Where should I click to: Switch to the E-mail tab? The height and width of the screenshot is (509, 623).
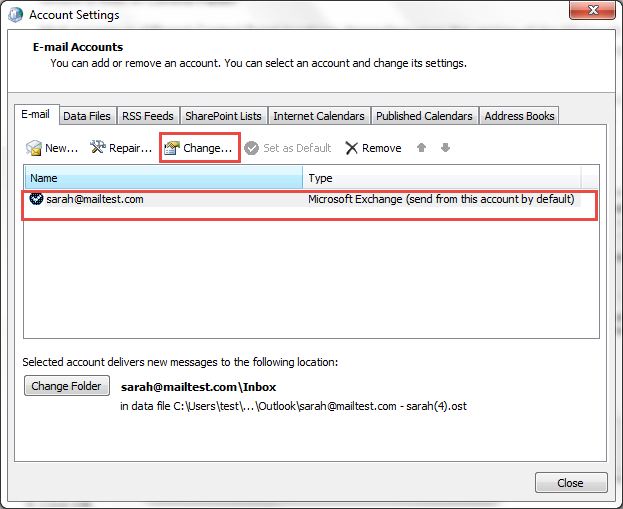[x=36, y=114]
